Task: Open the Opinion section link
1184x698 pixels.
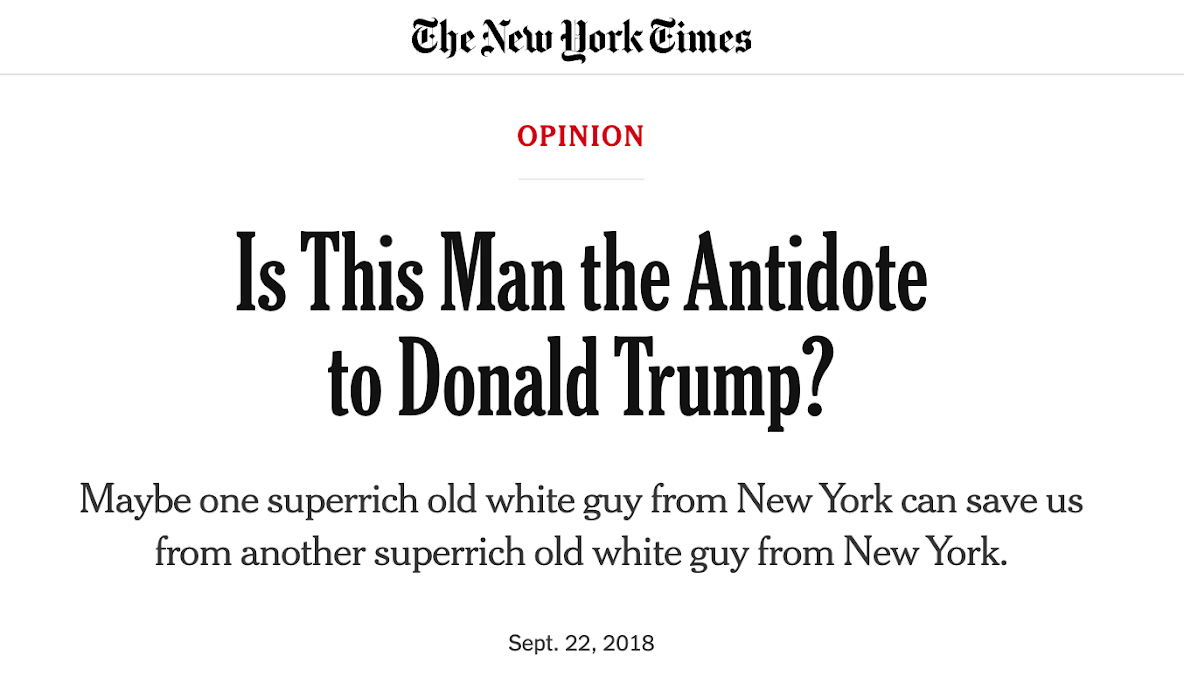Action: point(581,136)
